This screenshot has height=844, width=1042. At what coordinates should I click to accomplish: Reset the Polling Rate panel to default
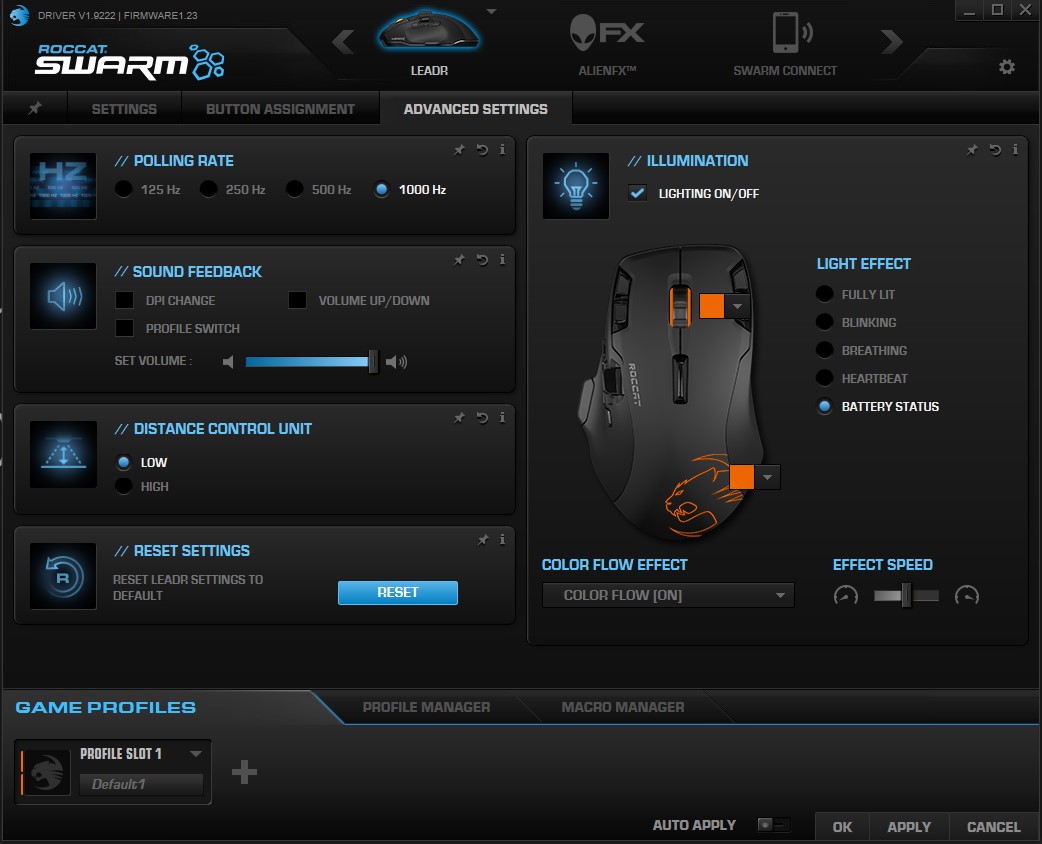point(482,150)
